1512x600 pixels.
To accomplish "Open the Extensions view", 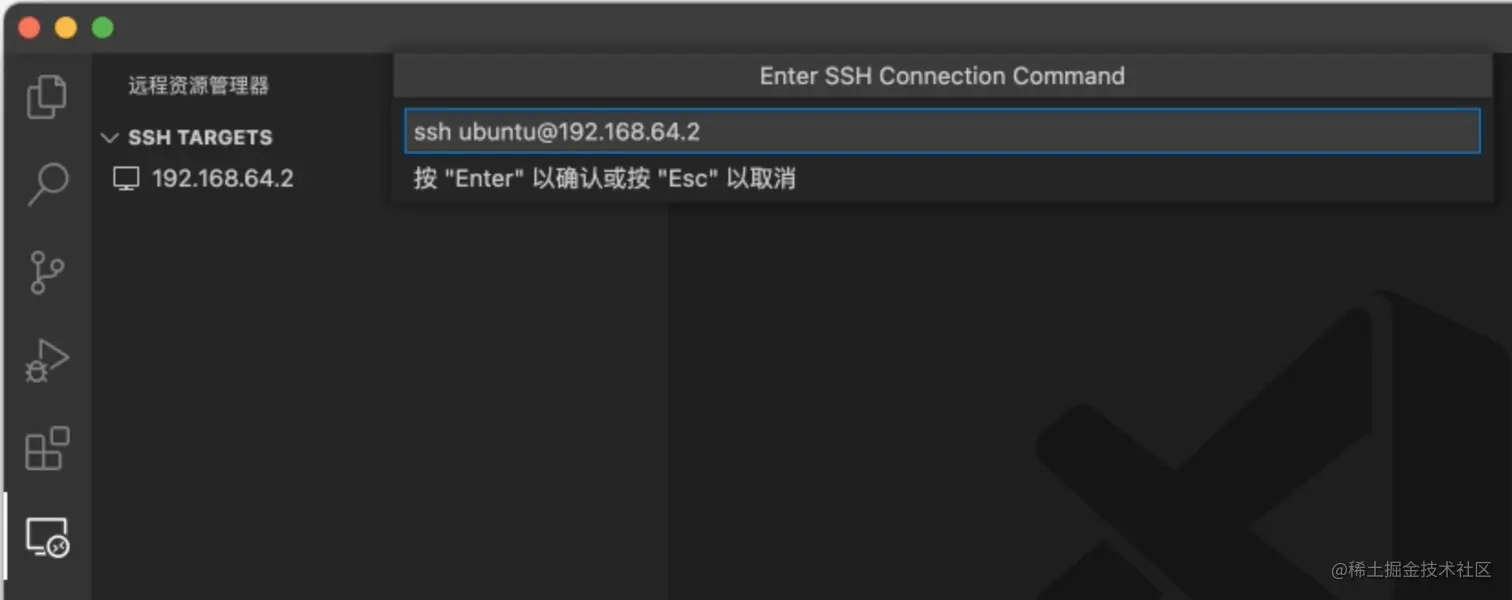I will (47, 449).
